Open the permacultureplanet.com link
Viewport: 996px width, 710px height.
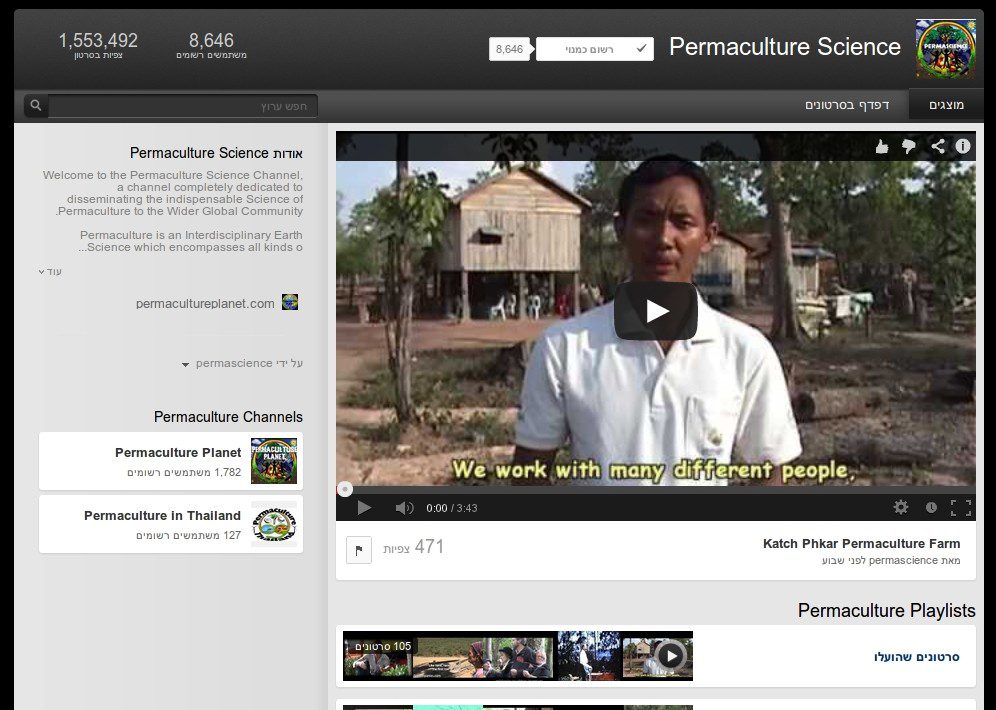(205, 304)
